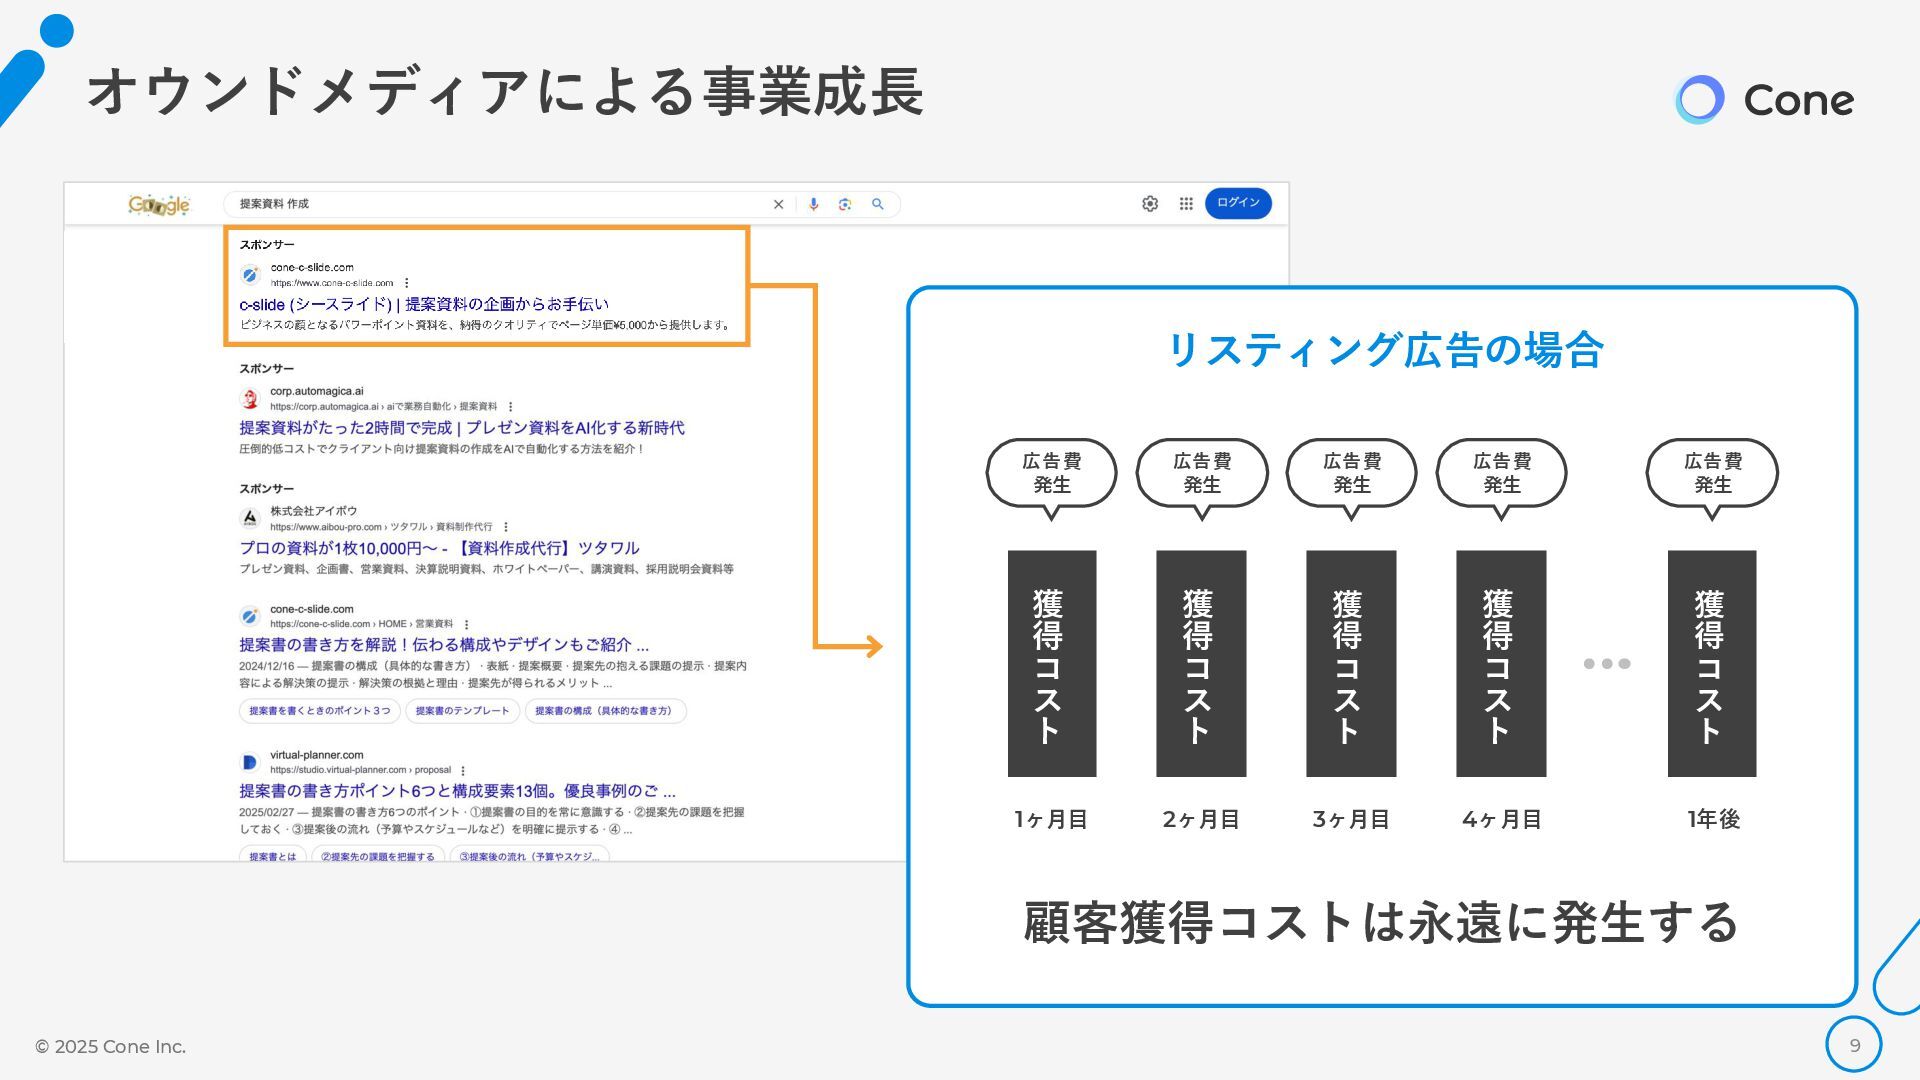The height and width of the screenshot is (1080, 1920).
Task: Click 提案書を書くときのポイント3つ chip
Action: (320, 711)
